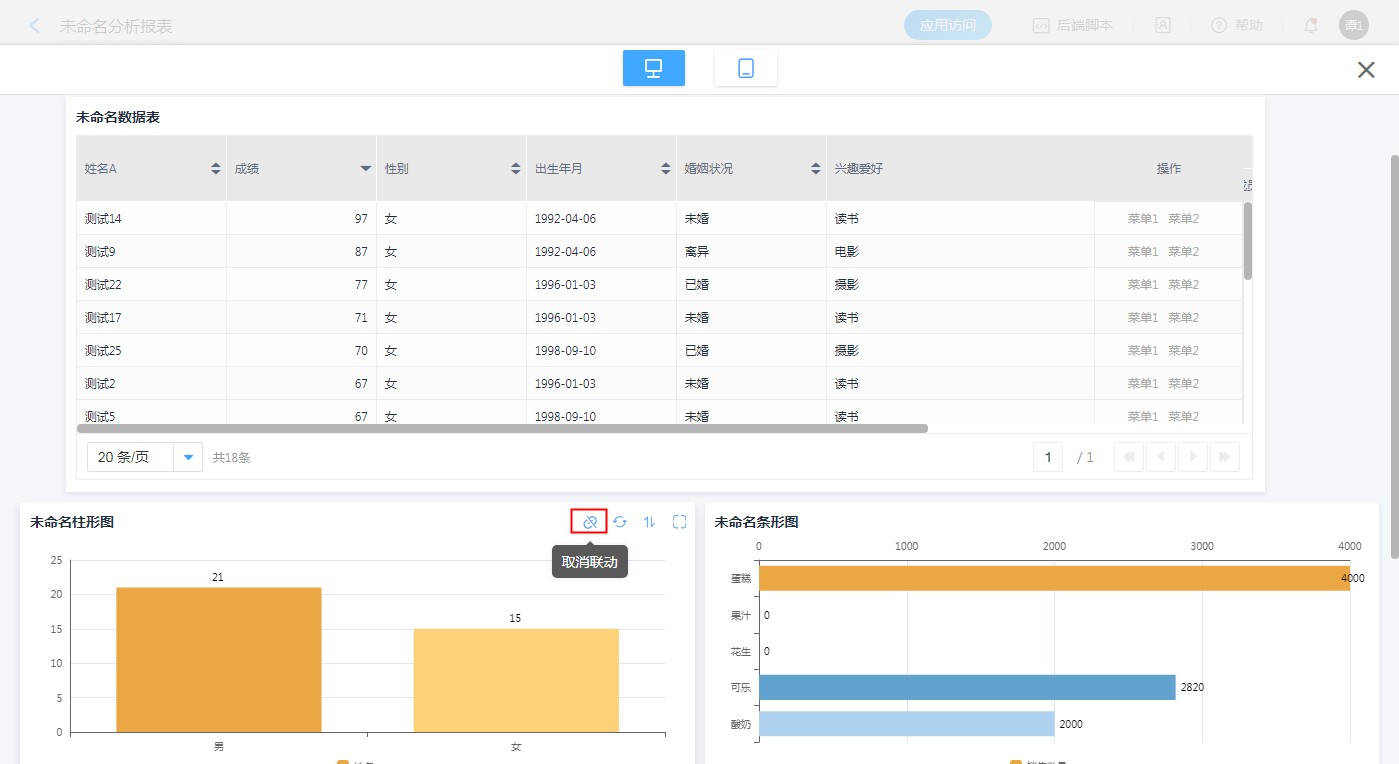
Task: Open the notification bell
Action: click(1310, 26)
